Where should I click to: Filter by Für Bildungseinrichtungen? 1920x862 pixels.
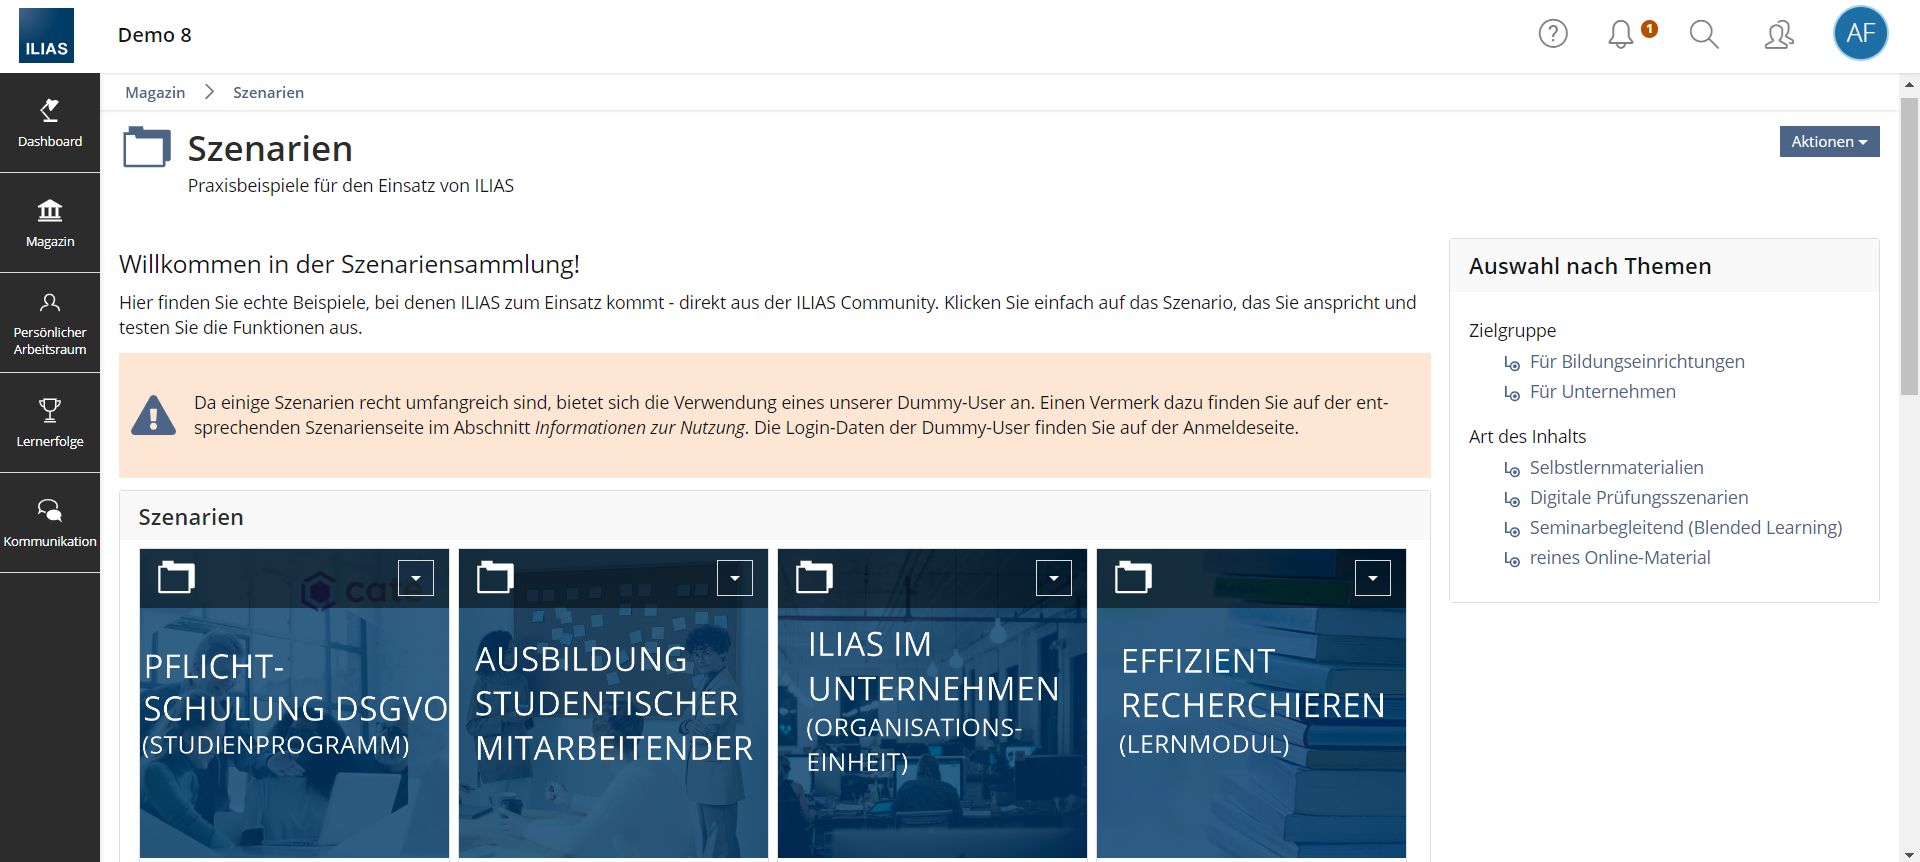tap(1637, 362)
